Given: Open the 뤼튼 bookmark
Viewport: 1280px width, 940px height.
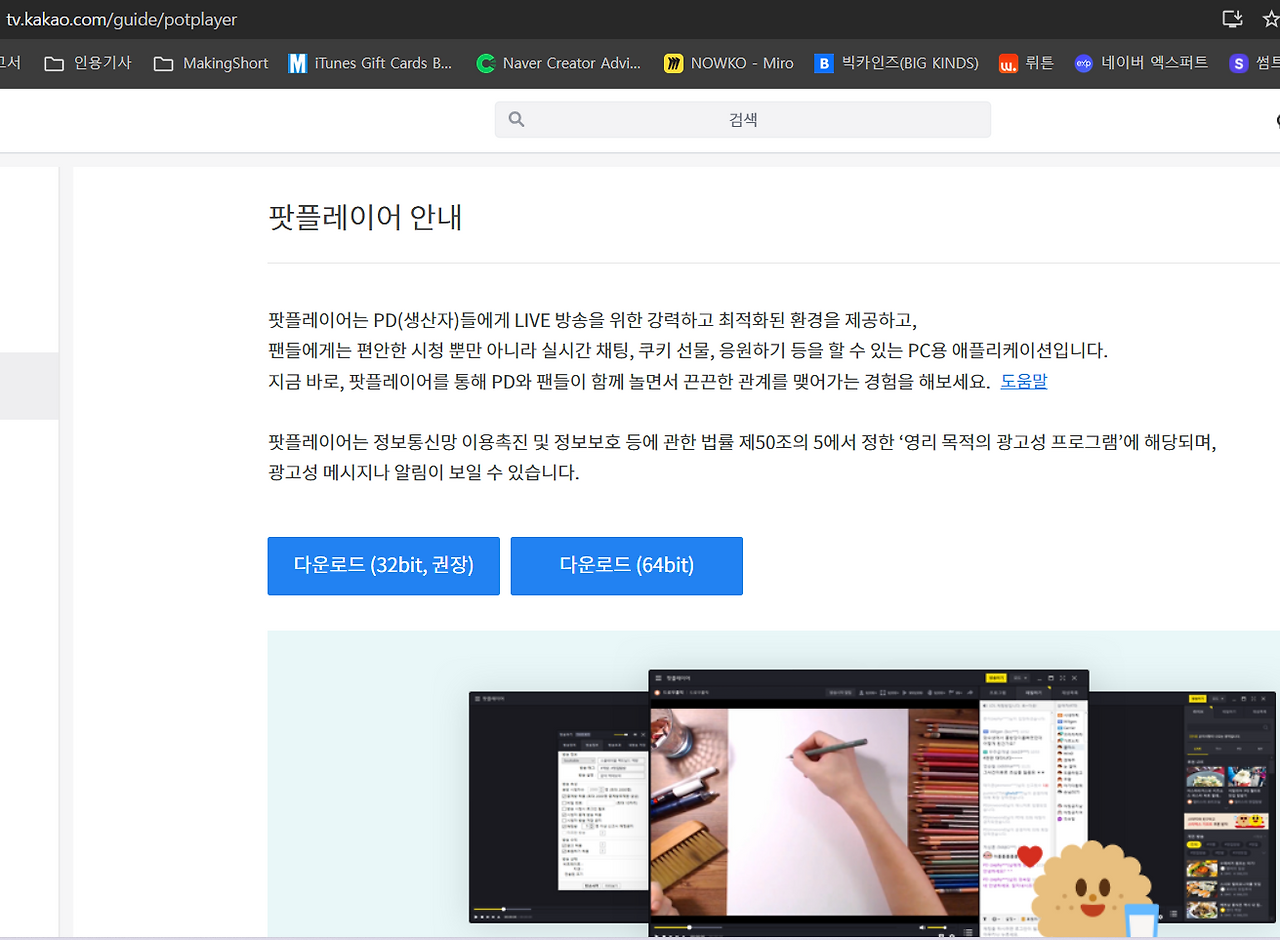Looking at the screenshot, I should (x=1026, y=63).
